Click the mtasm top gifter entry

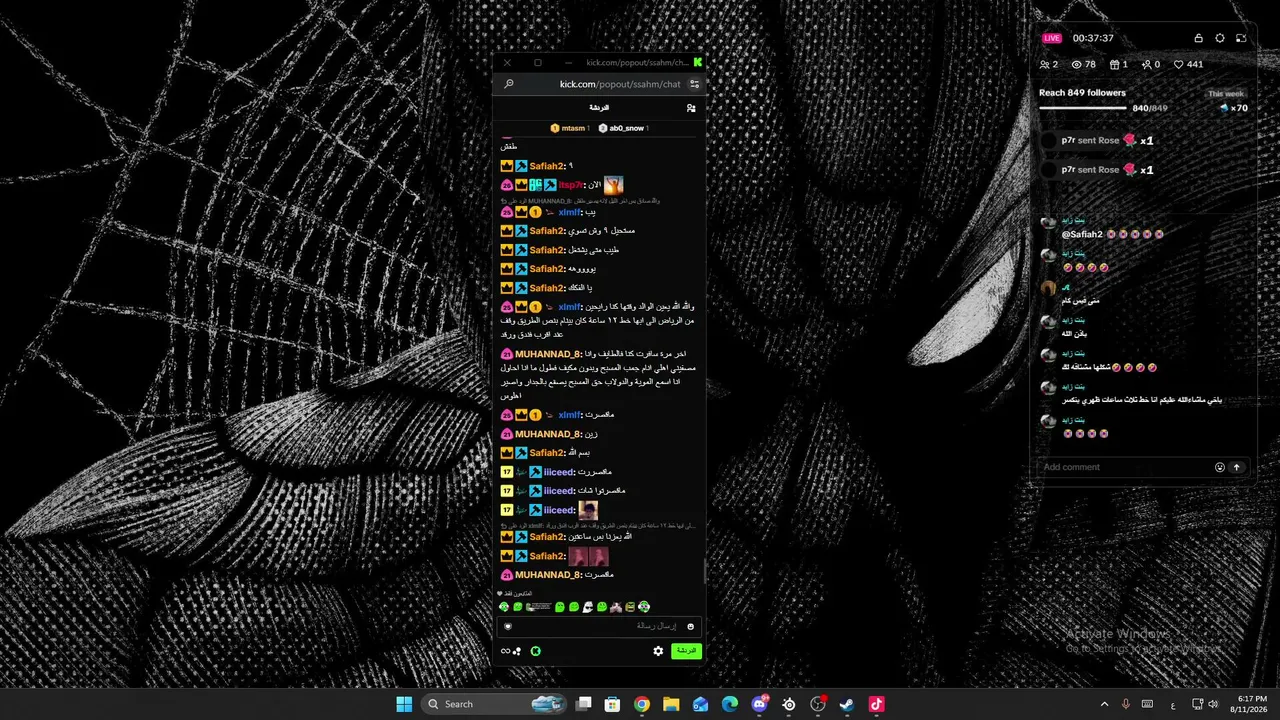coord(568,128)
